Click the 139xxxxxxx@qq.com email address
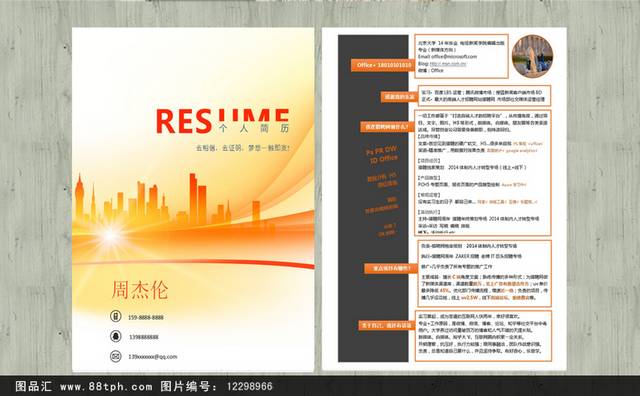Viewport: 640px width, 396px height. pos(153,356)
